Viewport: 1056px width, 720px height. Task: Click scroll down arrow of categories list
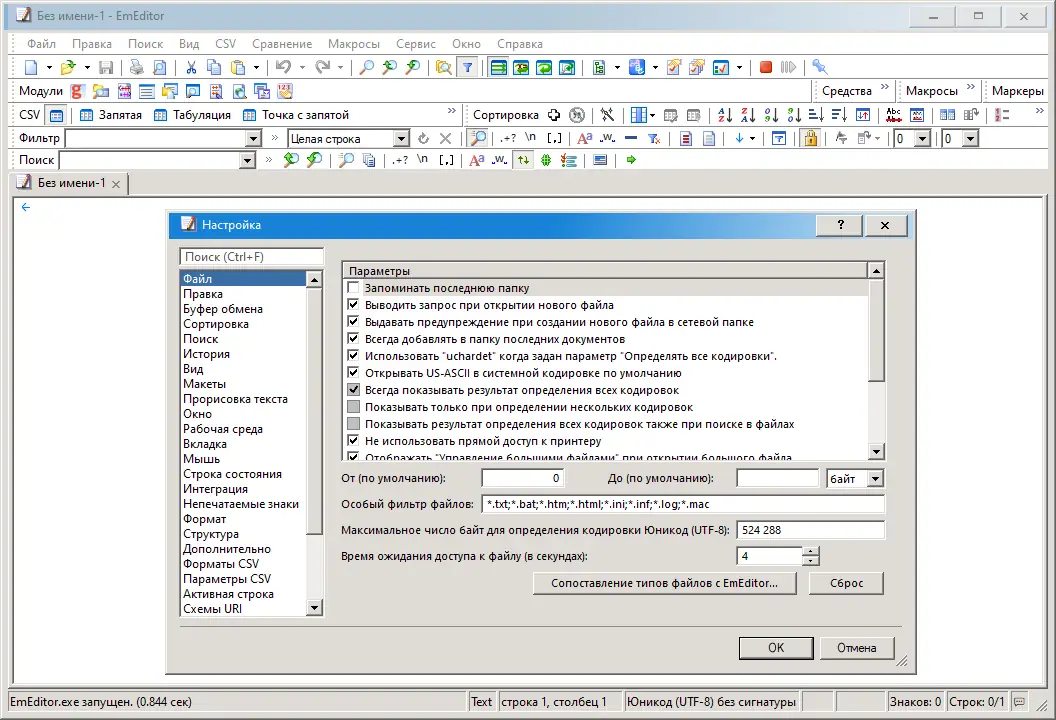[314, 608]
